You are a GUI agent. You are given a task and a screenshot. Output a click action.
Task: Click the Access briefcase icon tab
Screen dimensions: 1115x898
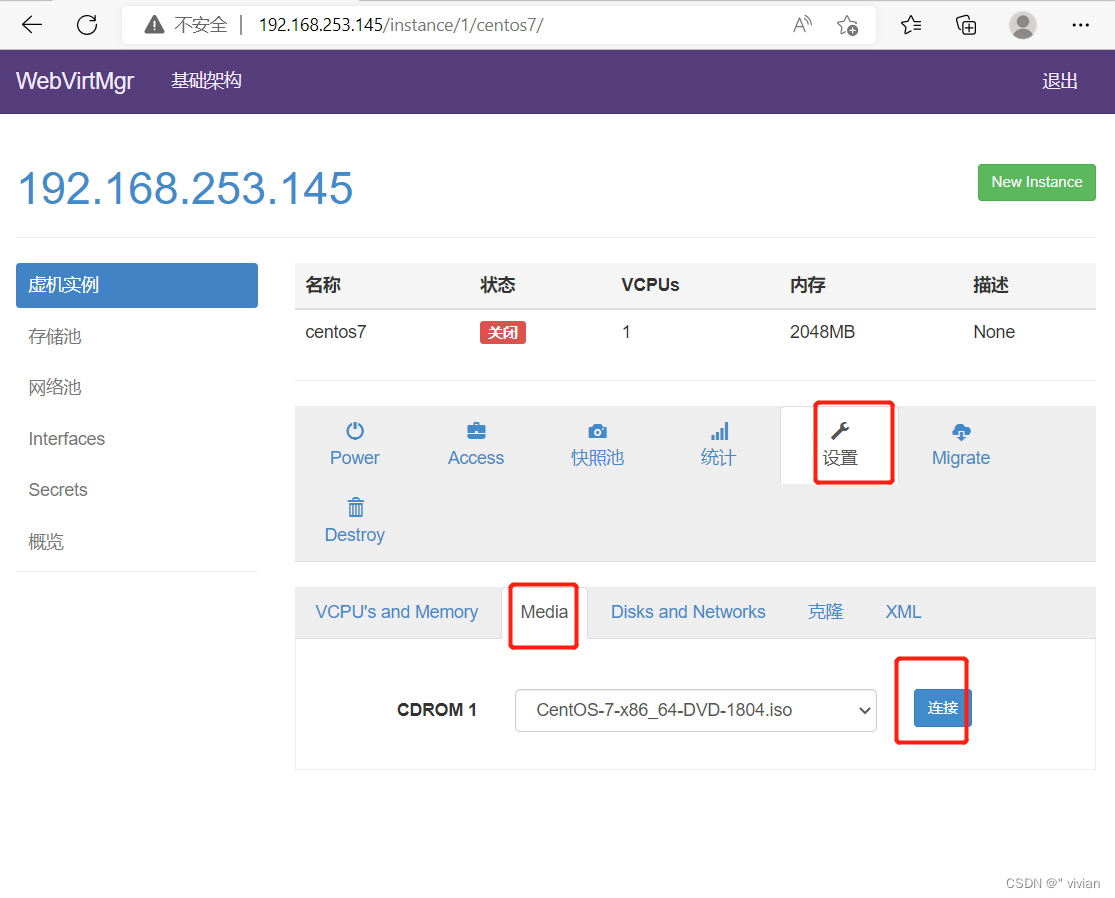click(476, 444)
